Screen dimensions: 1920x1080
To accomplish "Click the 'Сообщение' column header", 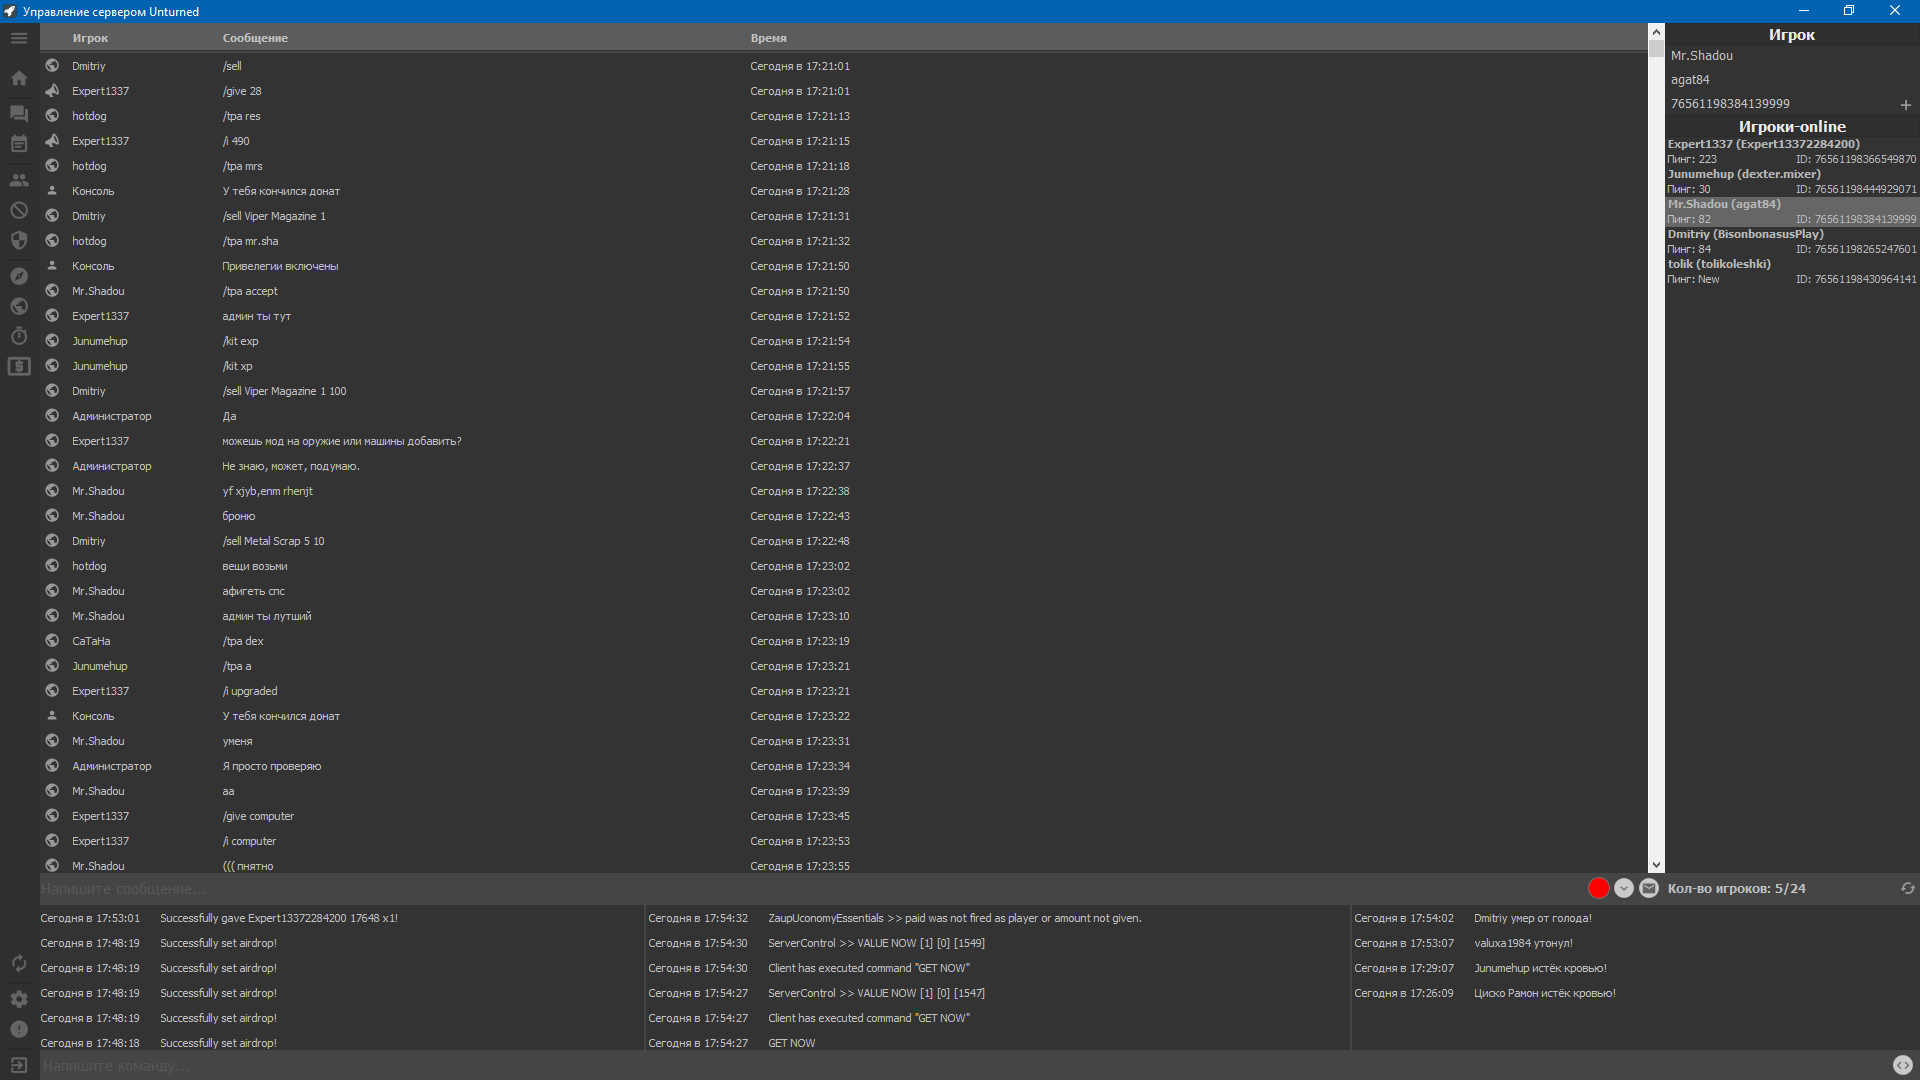I will (255, 38).
